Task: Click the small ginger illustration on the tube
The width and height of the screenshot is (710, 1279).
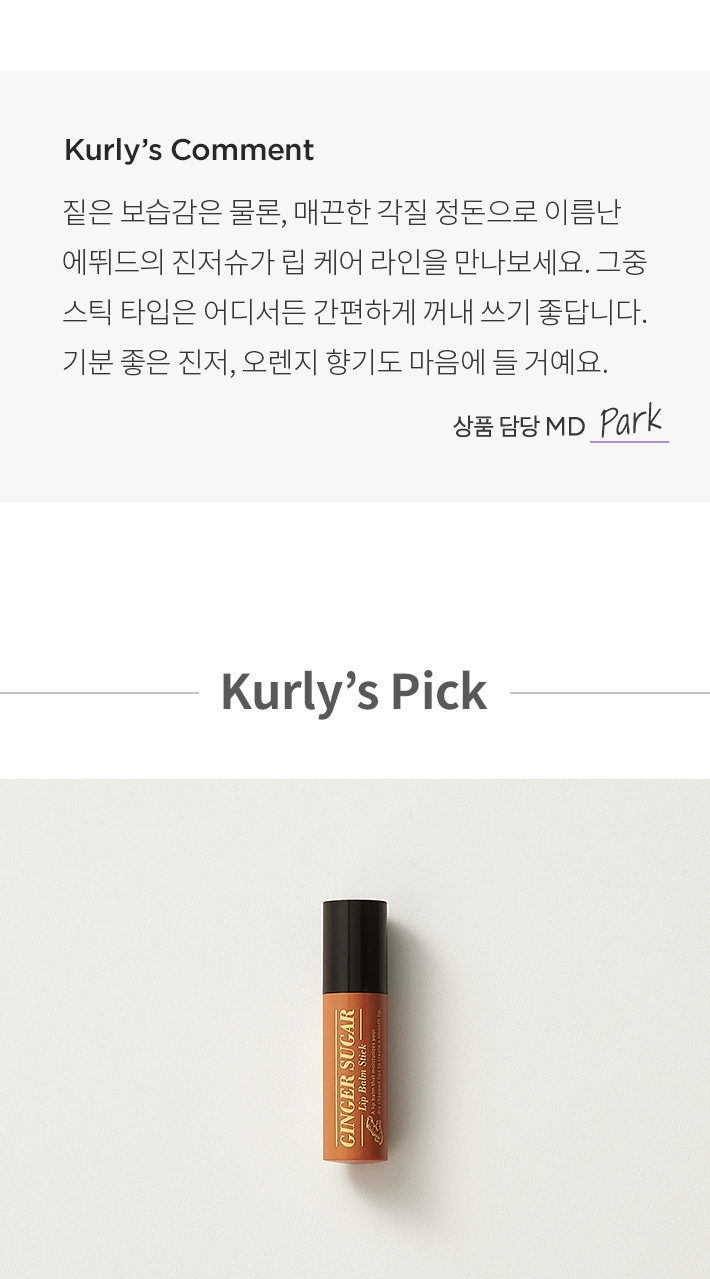Action: (x=374, y=1131)
